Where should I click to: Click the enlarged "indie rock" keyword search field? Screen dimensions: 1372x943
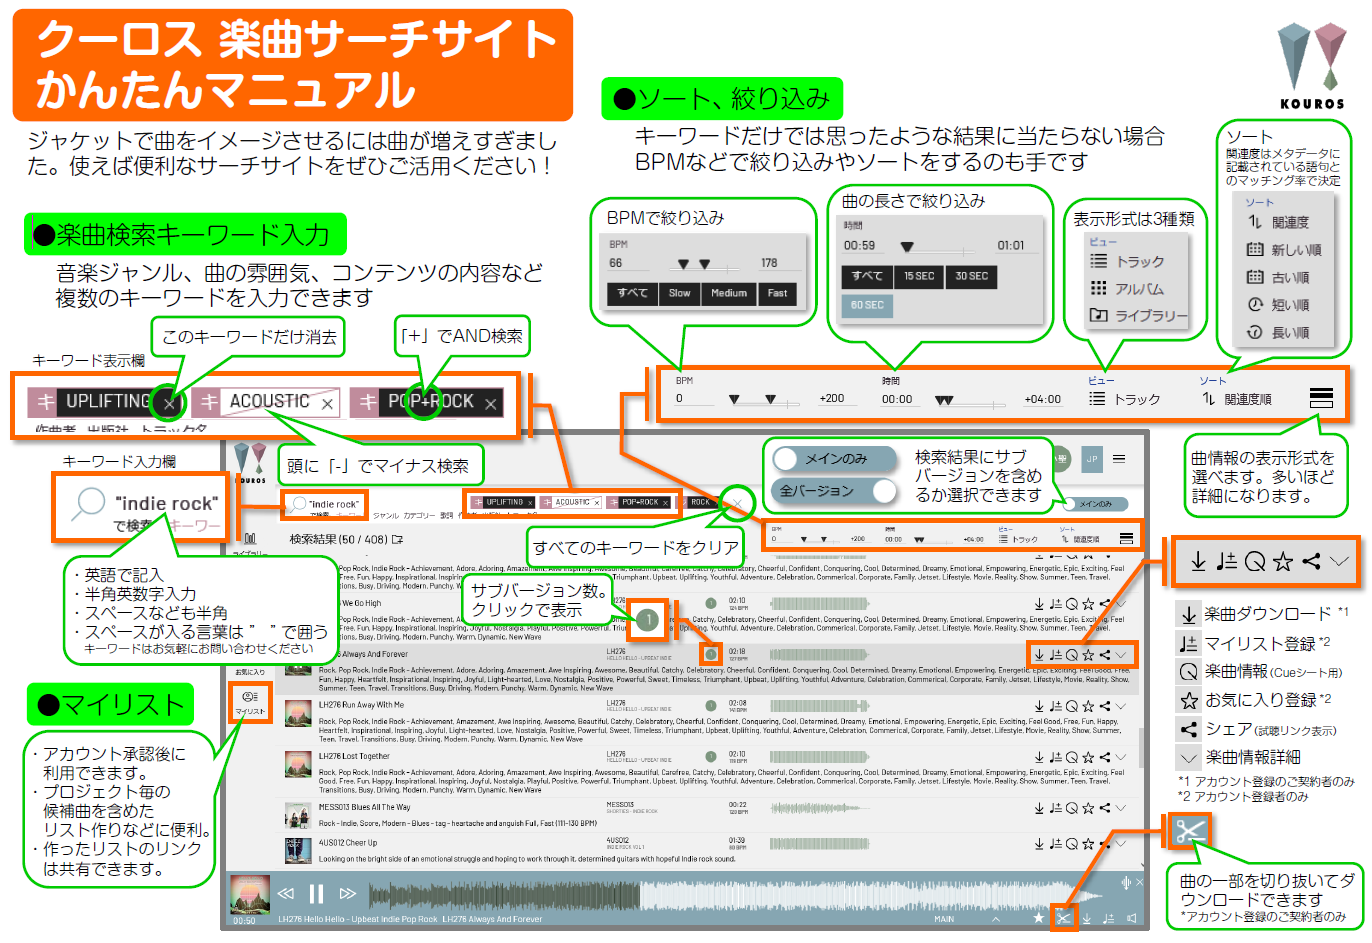140,507
